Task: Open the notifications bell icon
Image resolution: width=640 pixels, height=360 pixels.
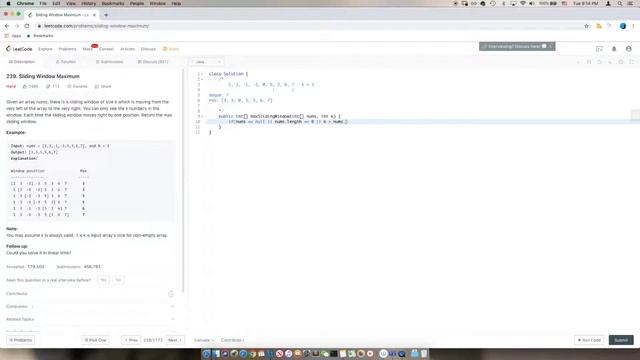Action: [x=614, y=49]
